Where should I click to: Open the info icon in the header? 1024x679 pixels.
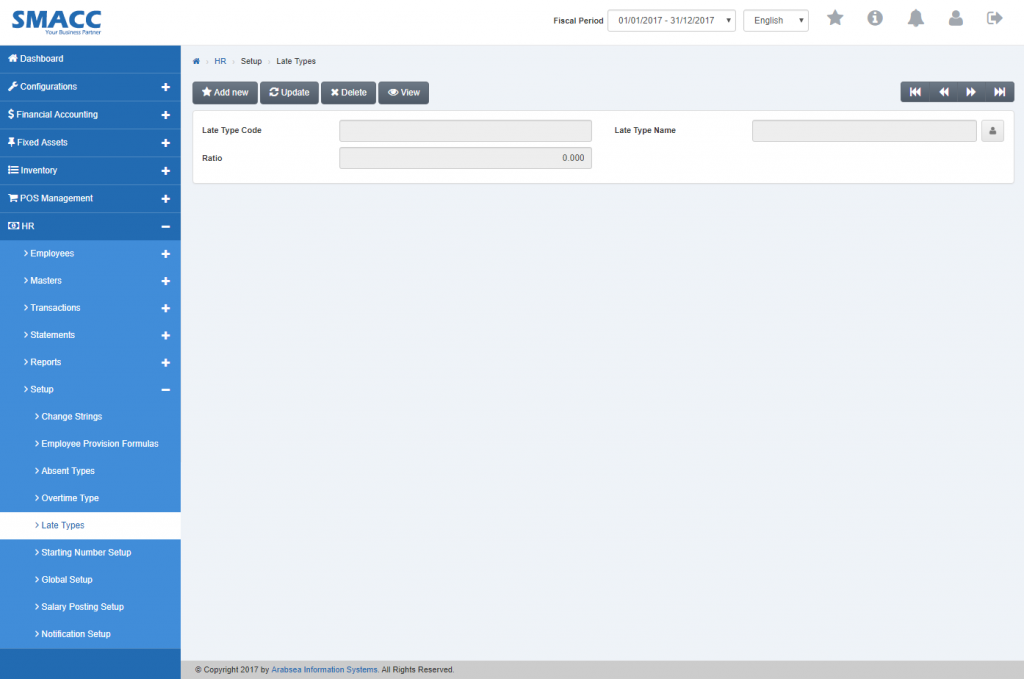tap(875, 17)
